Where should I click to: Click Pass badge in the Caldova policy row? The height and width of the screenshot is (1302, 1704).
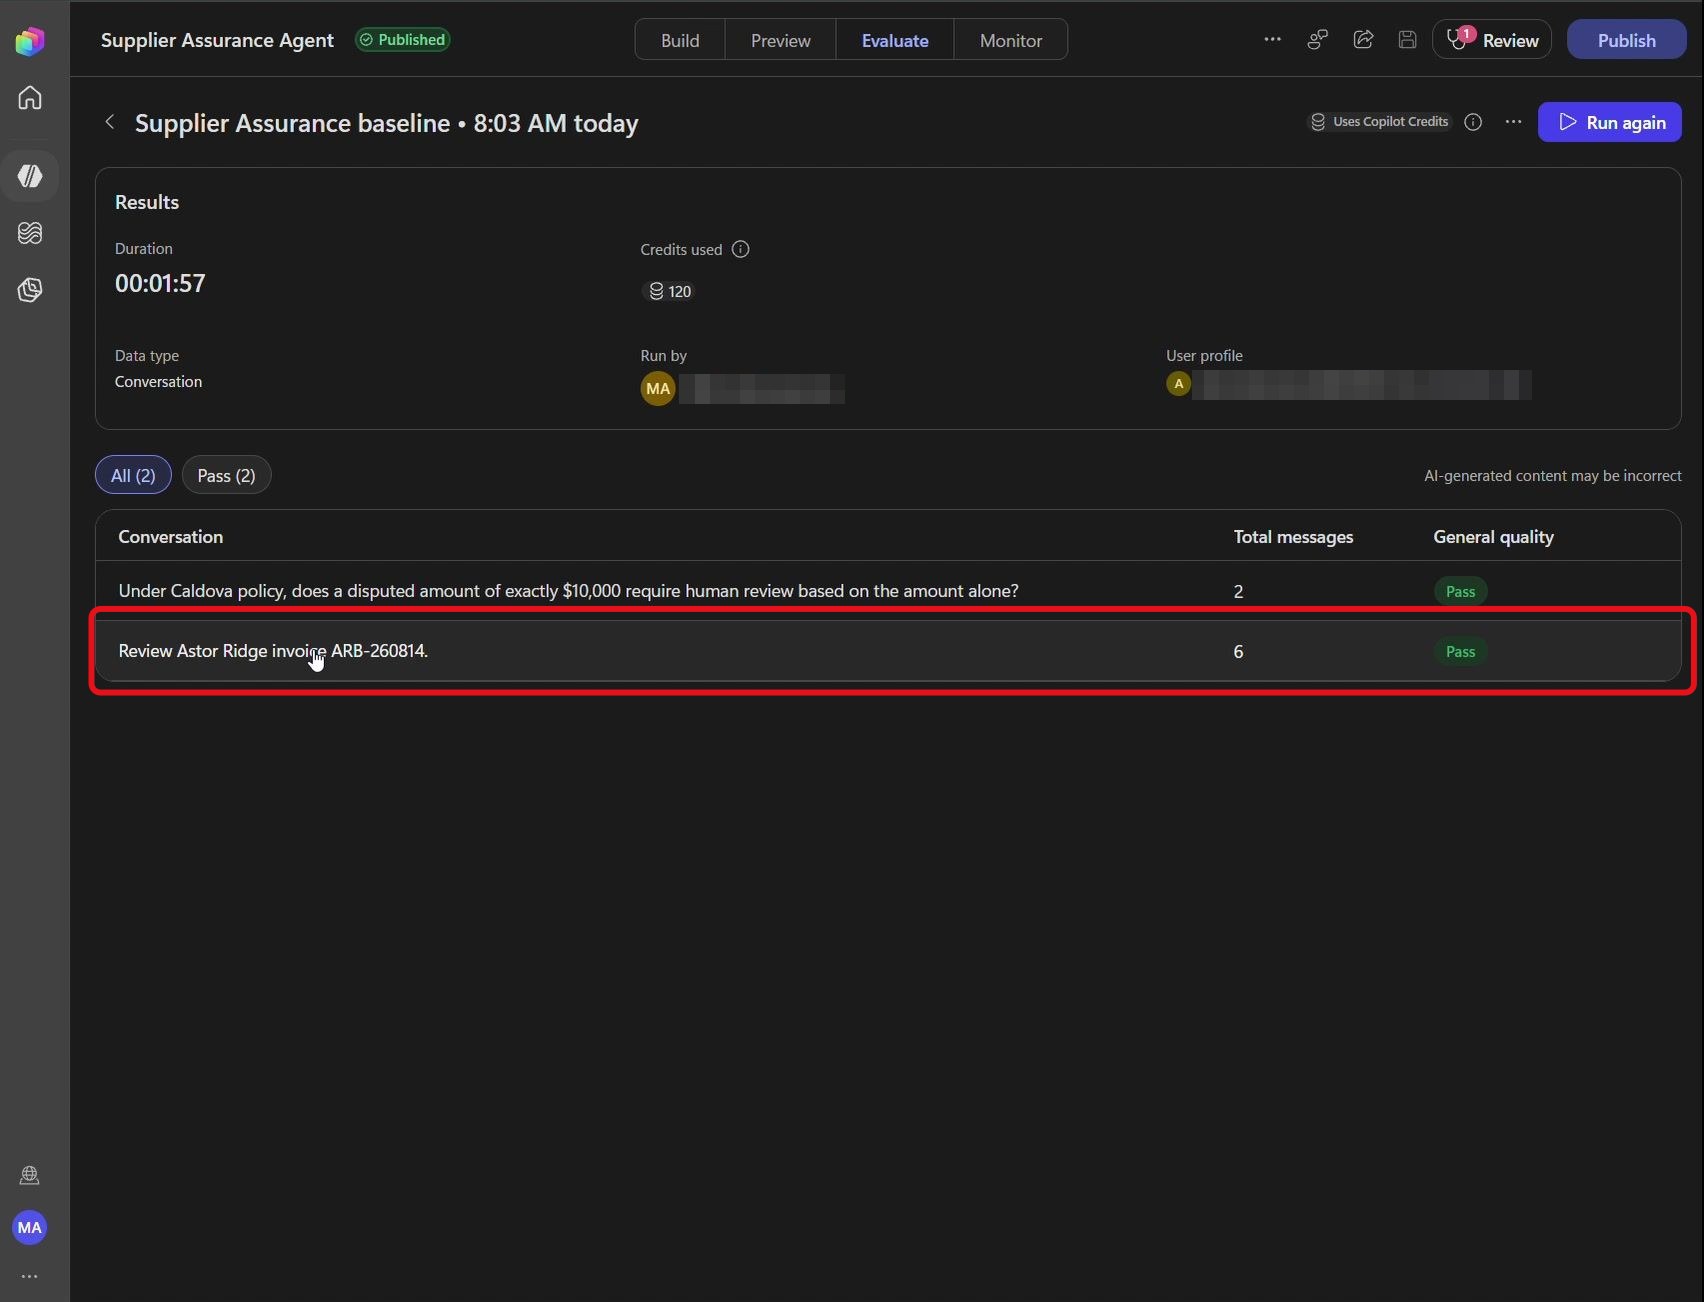tap(1460, 591)
